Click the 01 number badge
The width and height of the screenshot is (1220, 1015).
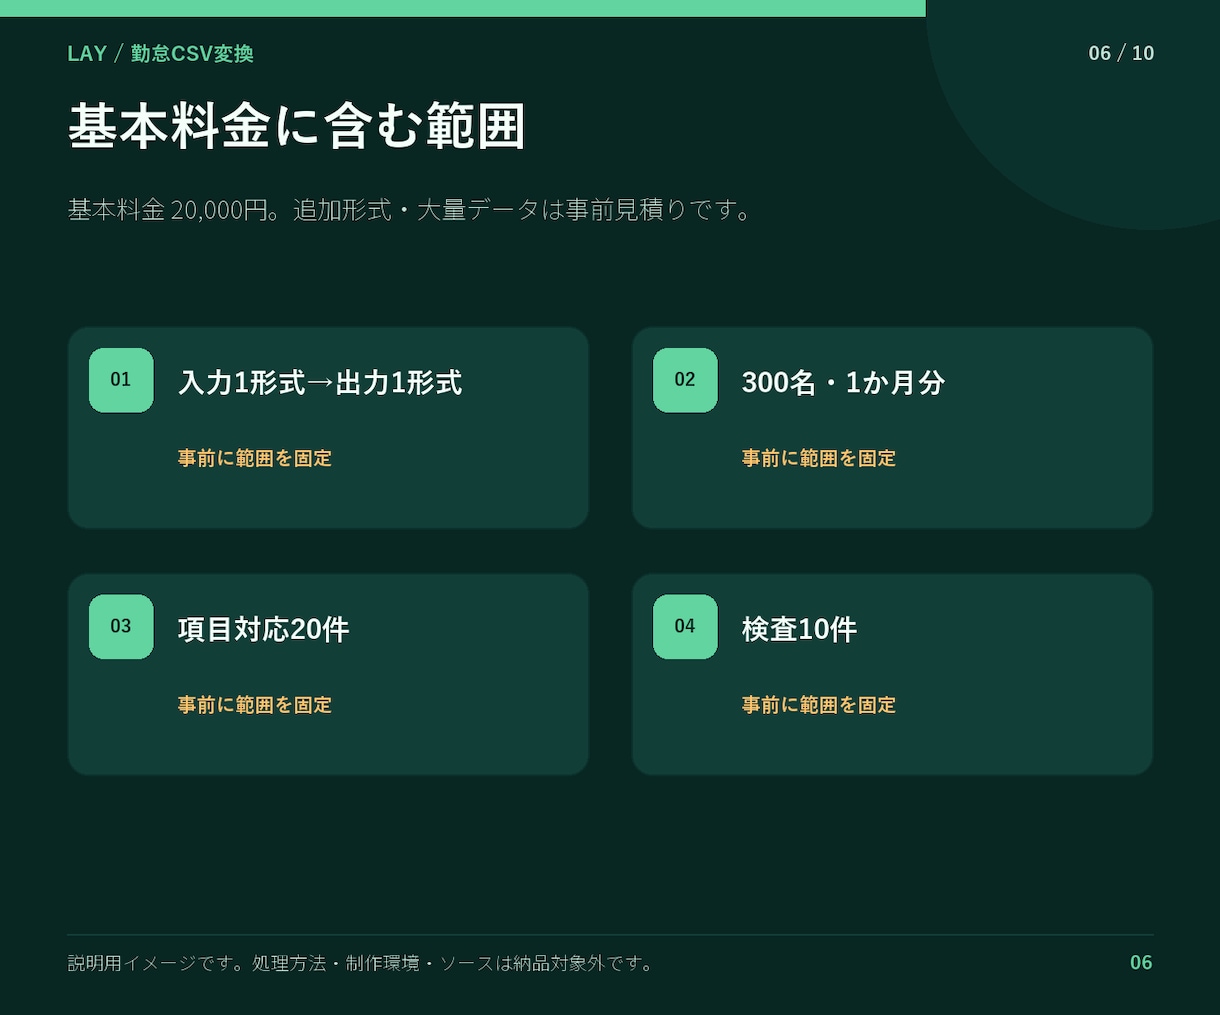[x=121, y=380]
